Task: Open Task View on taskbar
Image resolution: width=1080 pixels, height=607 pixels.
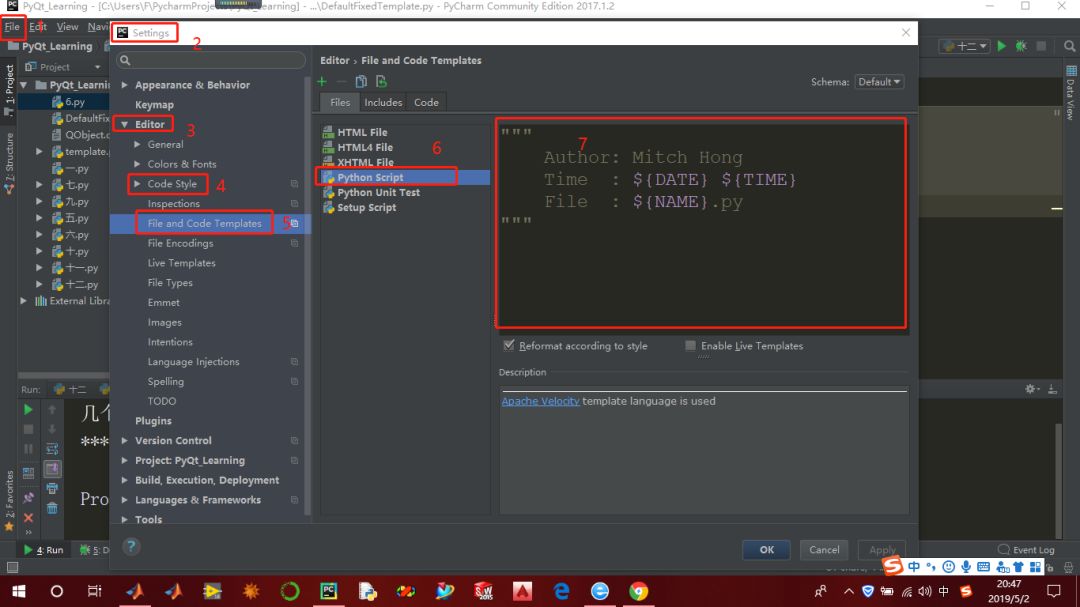Action: click(x=94, y=591)
